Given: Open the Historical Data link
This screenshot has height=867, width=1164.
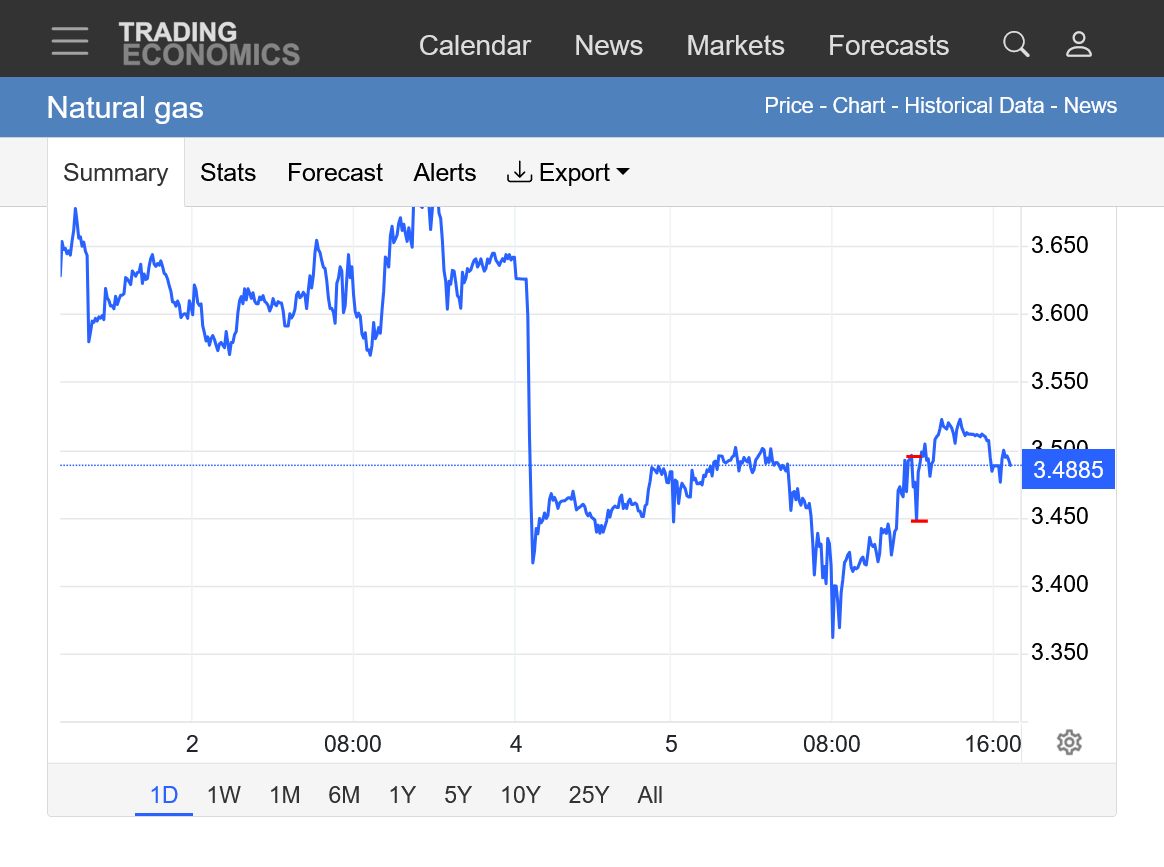Looking at the screenshot, I should 974,106.
